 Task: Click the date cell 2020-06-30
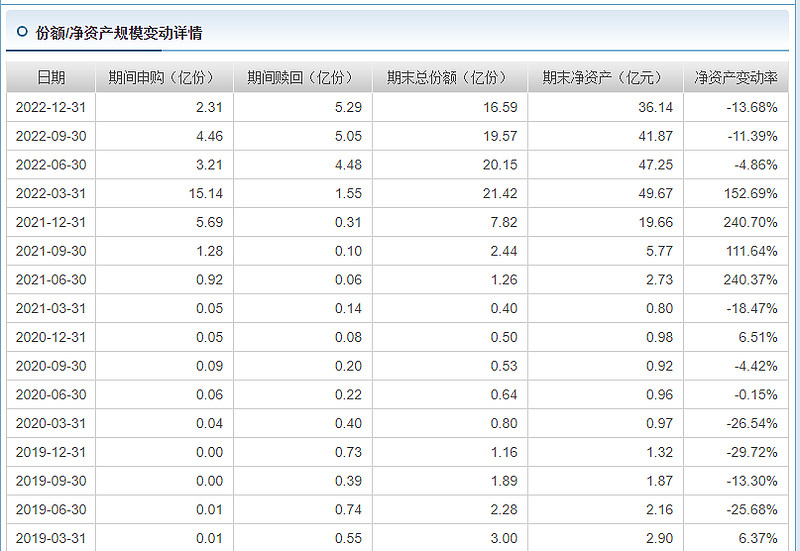[51, 394]
